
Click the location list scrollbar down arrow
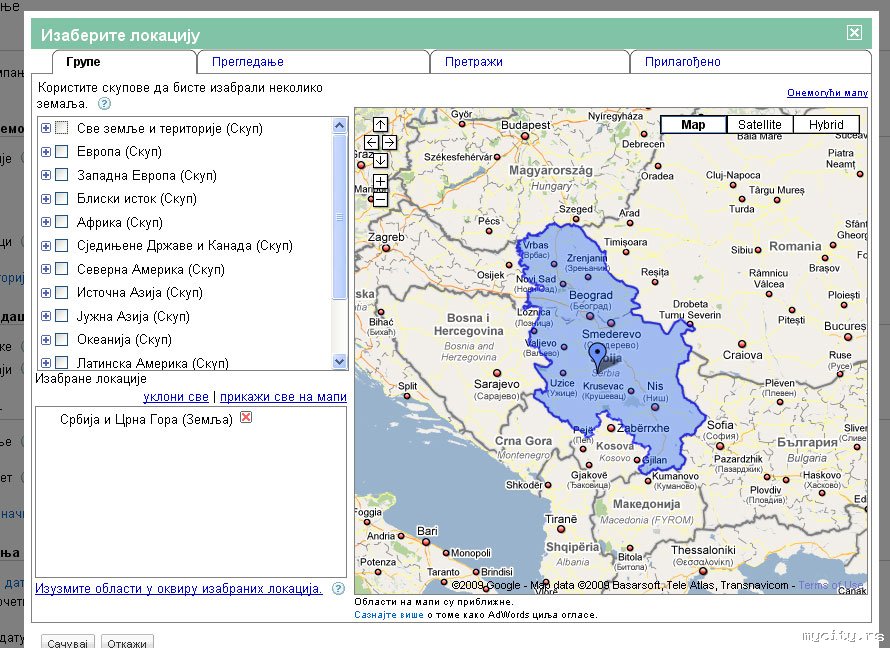click(339, 362)
